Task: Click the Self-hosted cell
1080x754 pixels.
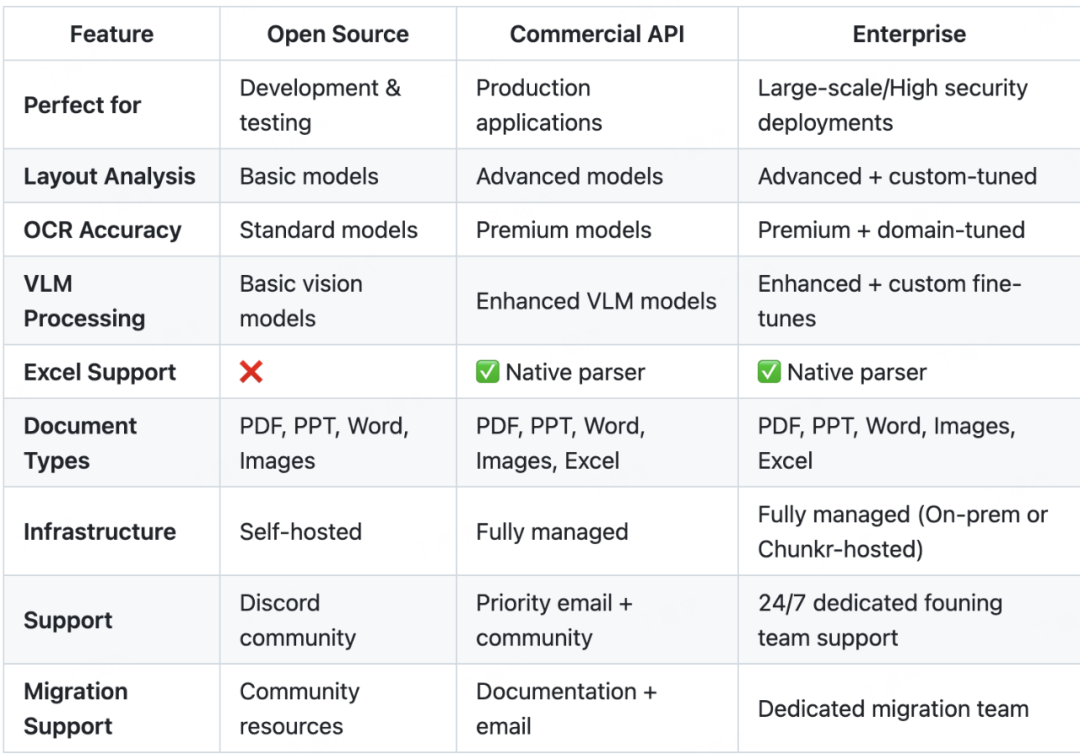Action: click(x=300, y=531)
